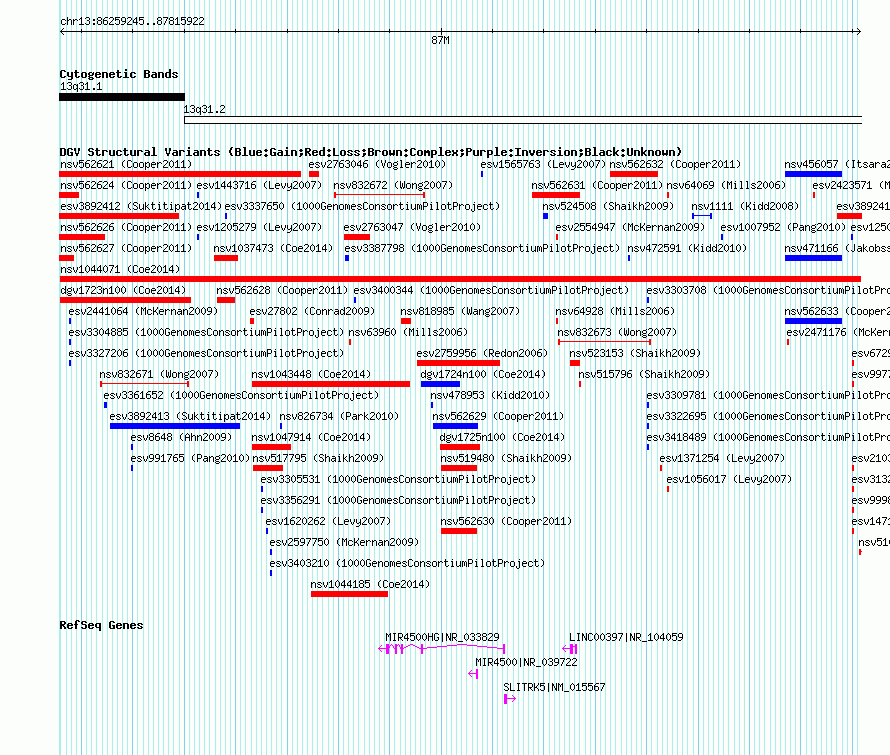Select the red nsv1043448 (Coe2014) loss bar
This screenshot has height=755, width=890.
(x=331, y=384)
